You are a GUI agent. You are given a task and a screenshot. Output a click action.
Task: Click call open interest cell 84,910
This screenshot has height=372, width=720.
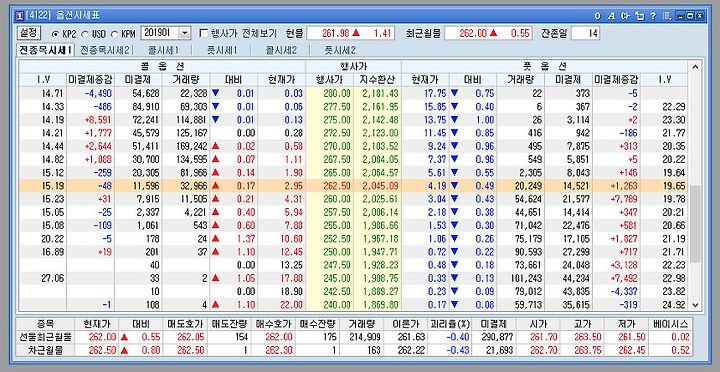[x=138, y=107]
